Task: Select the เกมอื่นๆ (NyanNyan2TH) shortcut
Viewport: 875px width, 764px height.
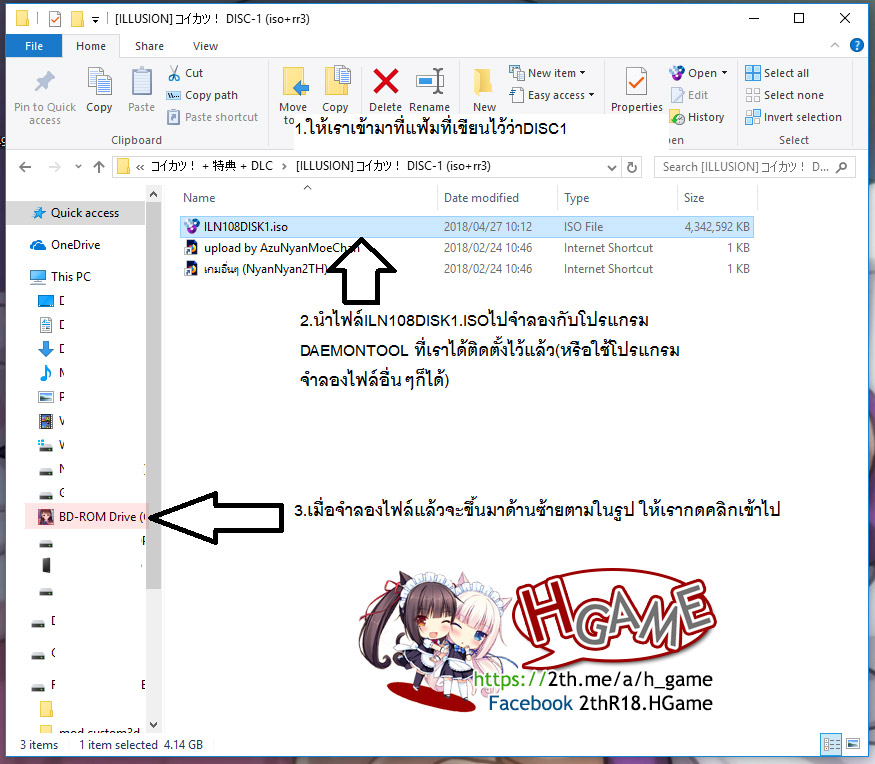Action: [467, 269]
